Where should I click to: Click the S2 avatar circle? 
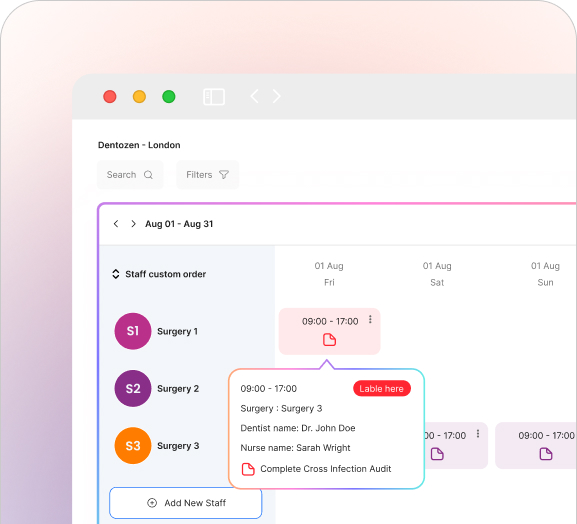133,388
